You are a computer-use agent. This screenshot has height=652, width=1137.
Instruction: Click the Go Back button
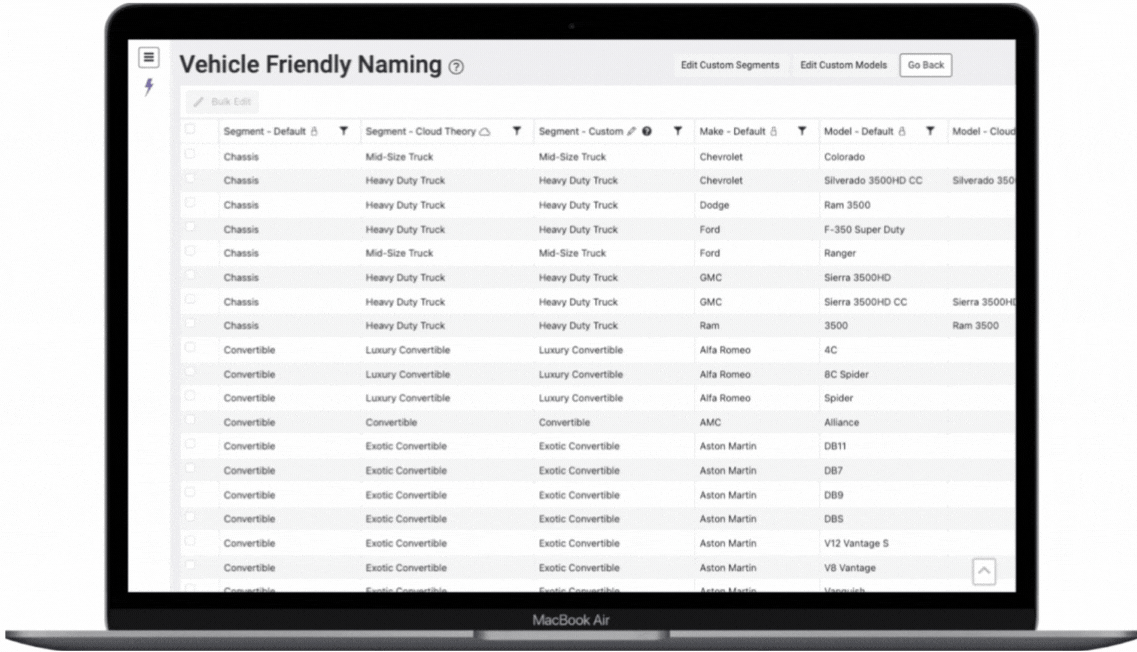(x=926, y=65)
